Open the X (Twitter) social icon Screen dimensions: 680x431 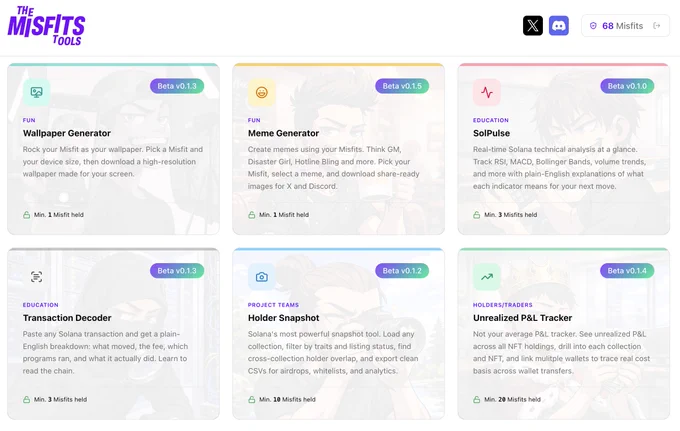coord(533,26)
